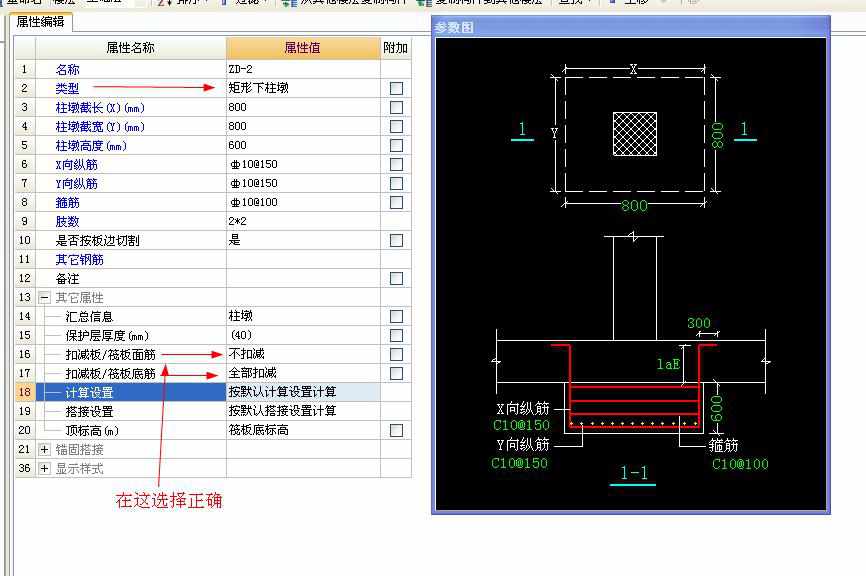
Task: Edit the 肢数 value 2*2
Action: (303, 221)
